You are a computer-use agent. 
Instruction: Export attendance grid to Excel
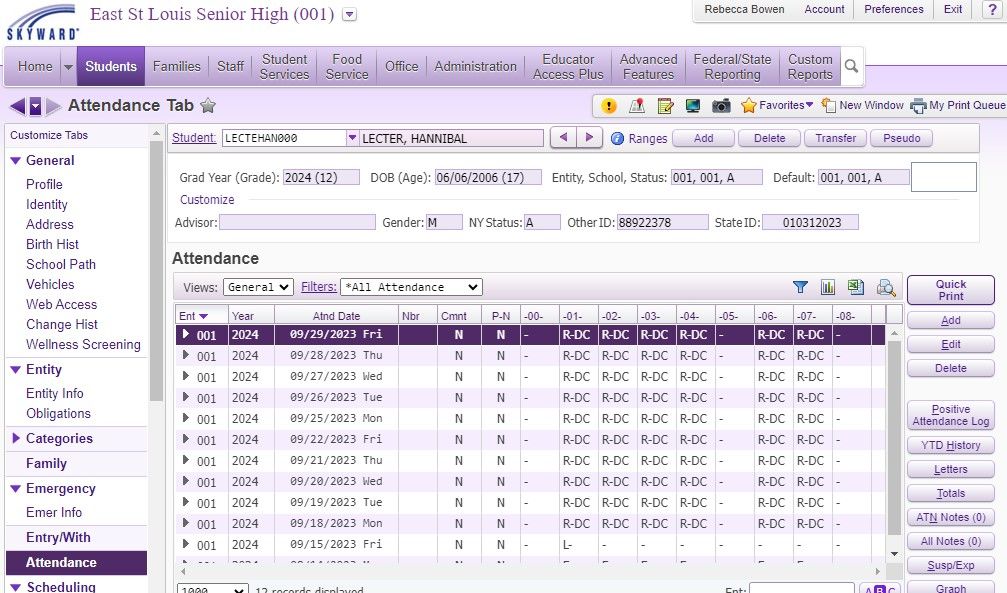(x=856, y=287)
